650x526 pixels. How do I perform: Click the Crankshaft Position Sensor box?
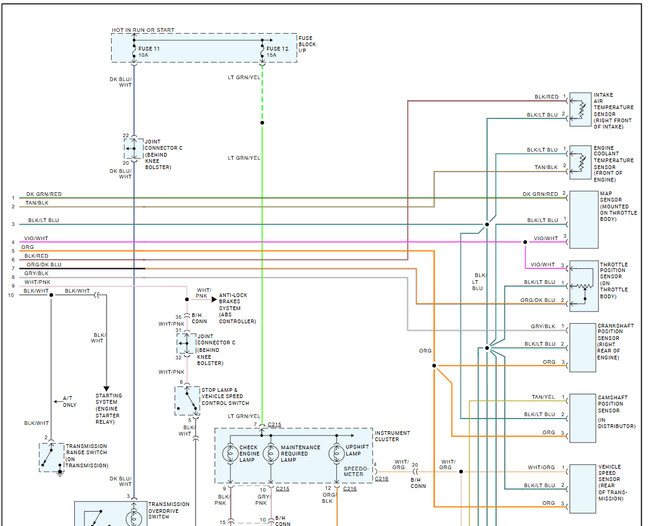pyautogui.click(x=583, y=347)
